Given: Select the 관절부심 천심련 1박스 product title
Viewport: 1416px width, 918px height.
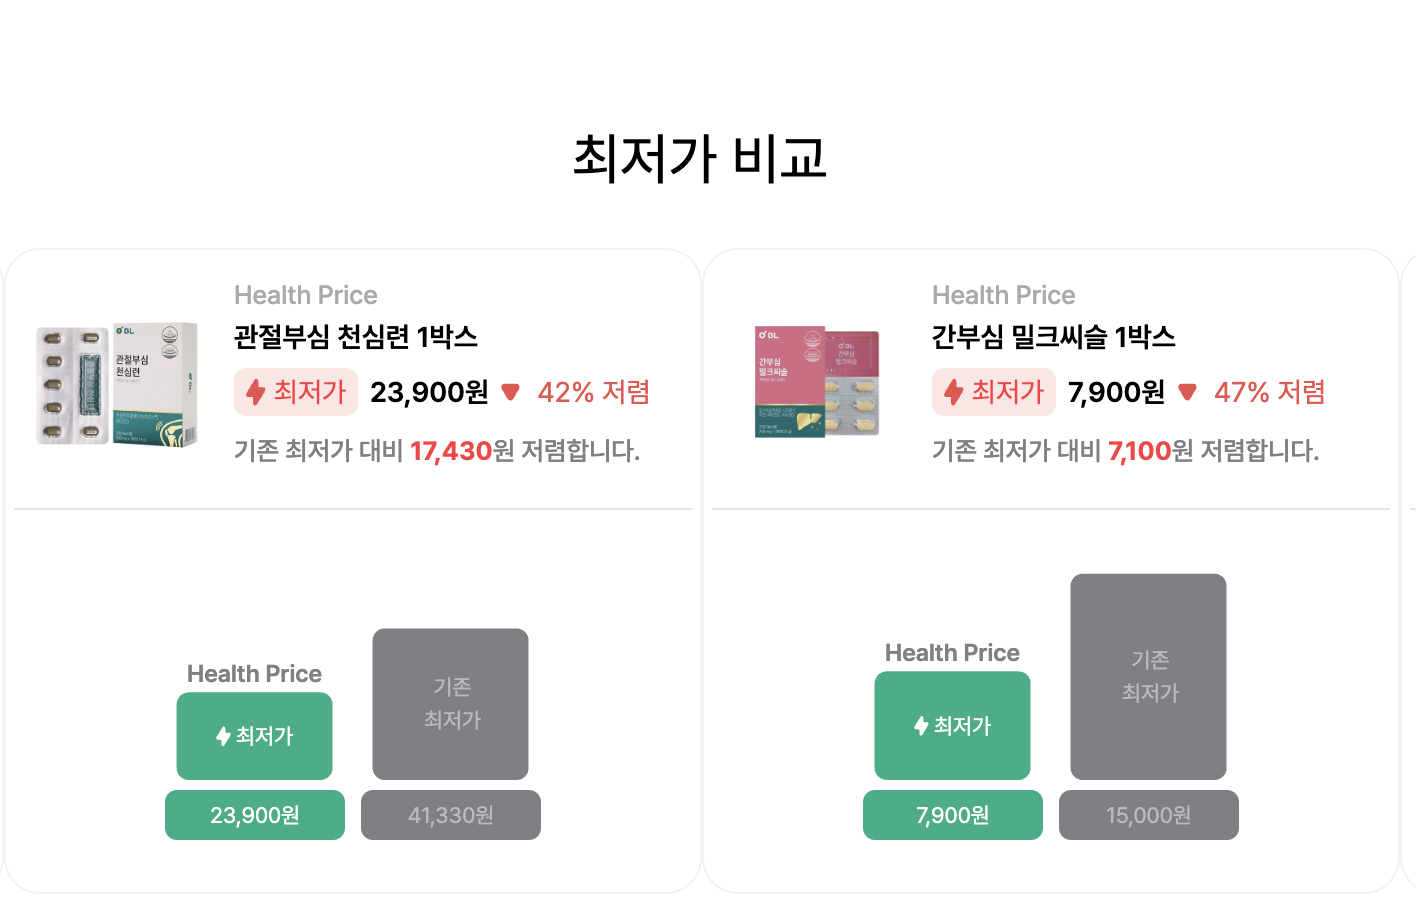Looking at the screenshot, I should 356,339.
